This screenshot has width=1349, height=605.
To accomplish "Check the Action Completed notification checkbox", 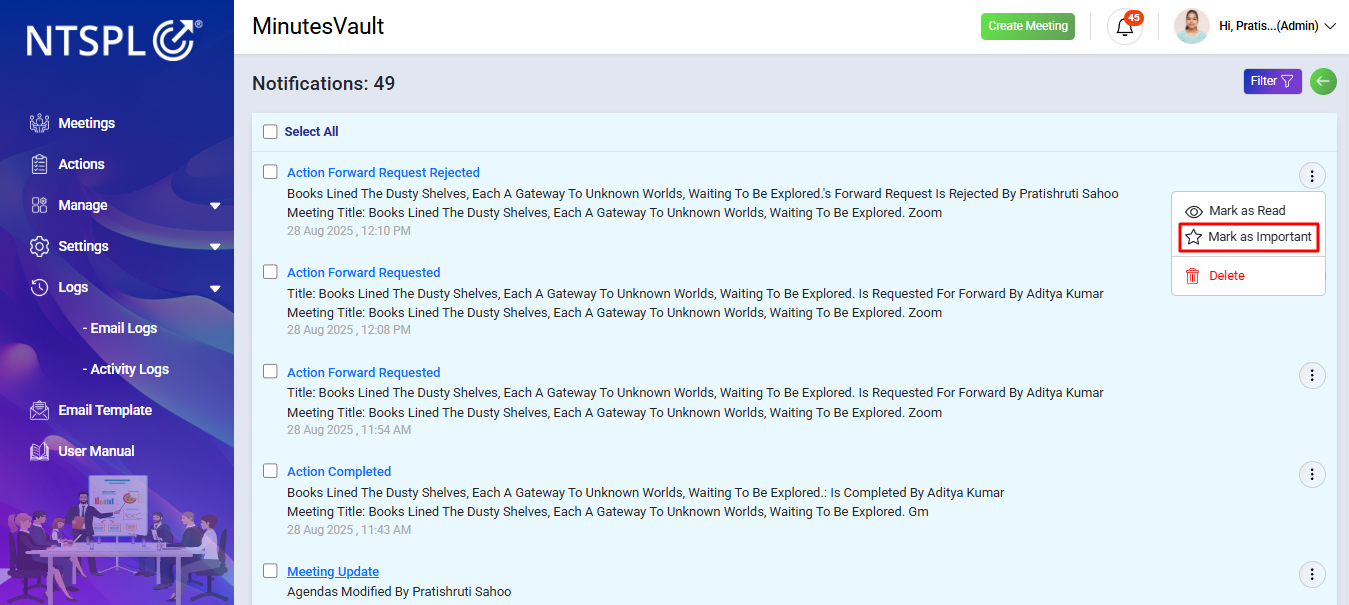I will pos(270,471).
